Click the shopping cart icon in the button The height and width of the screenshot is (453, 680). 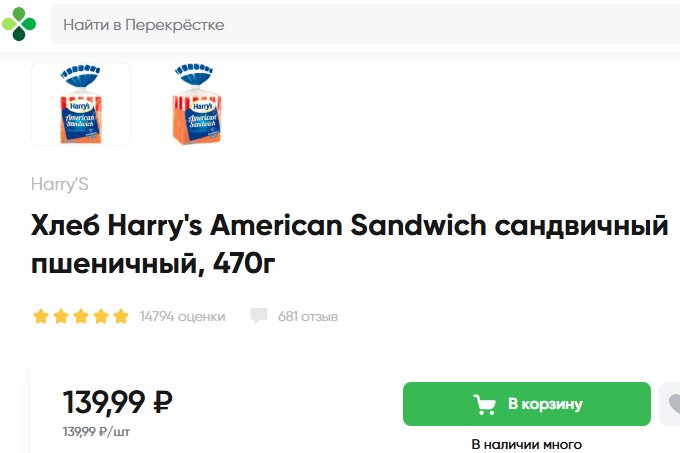tap(484, 404)
